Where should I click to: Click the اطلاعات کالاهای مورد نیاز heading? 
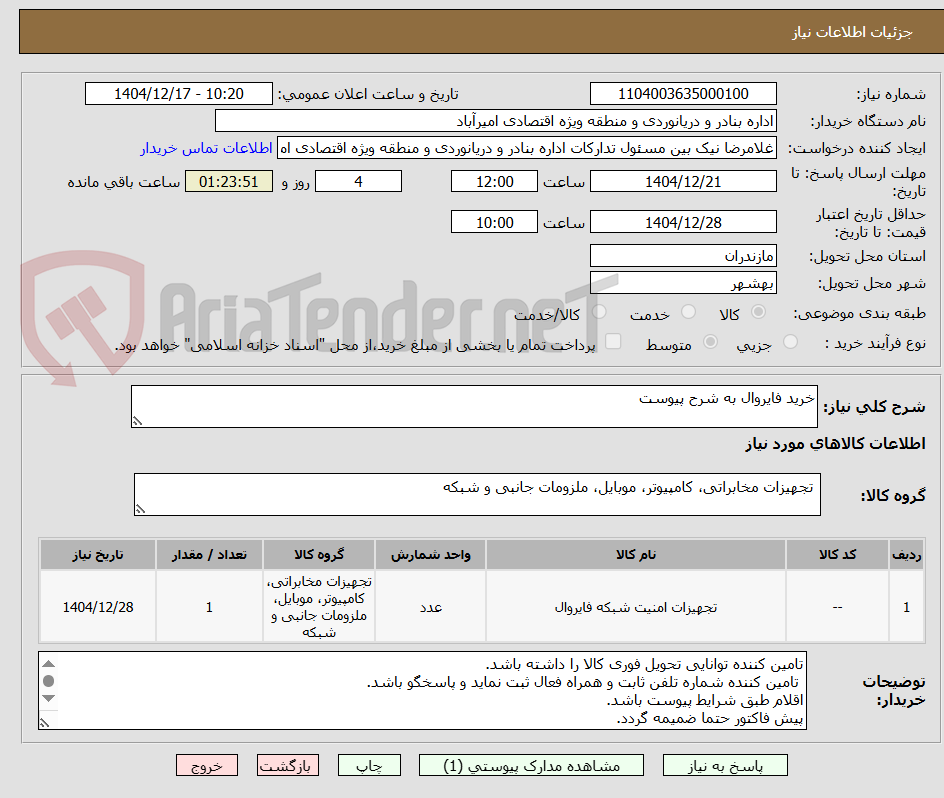click(x=835, y=444)
